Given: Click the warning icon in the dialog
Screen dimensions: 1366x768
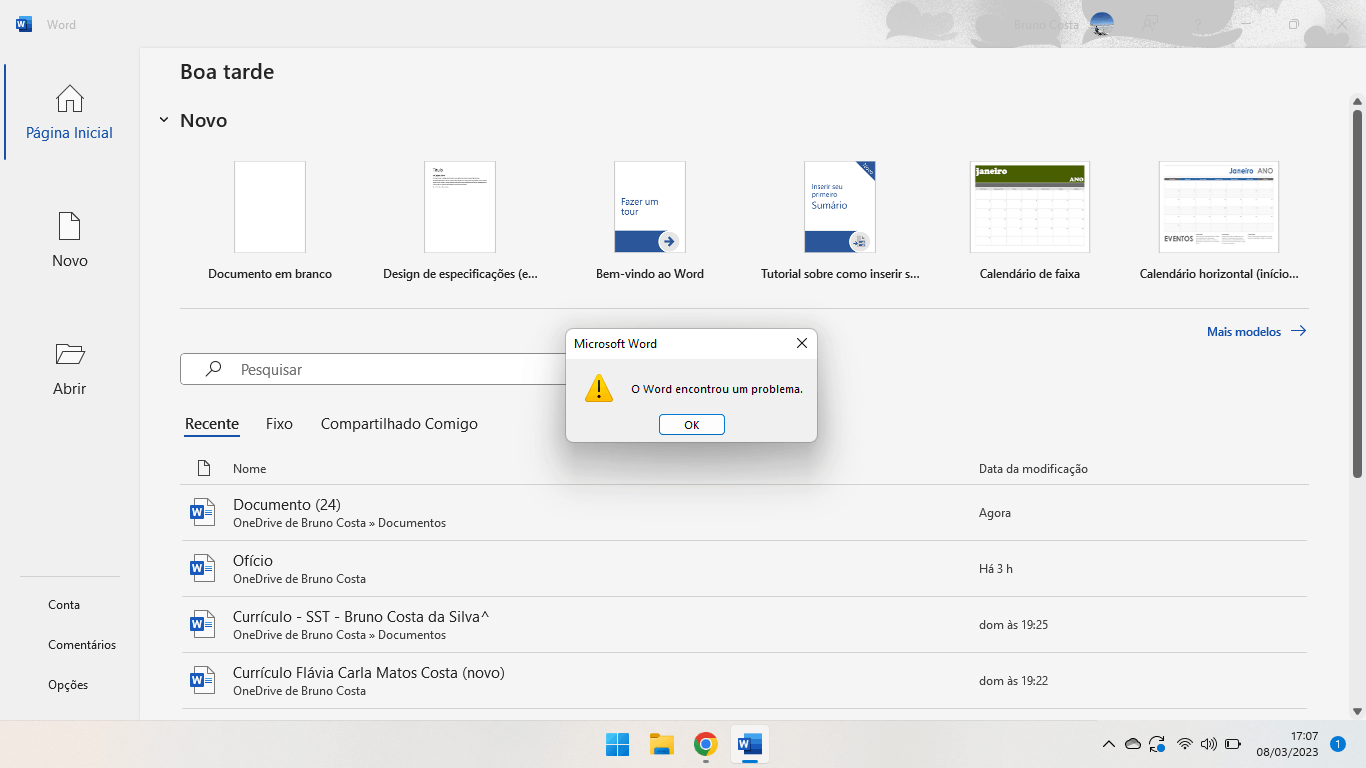Looking at the screenshot, I should 599,389.
